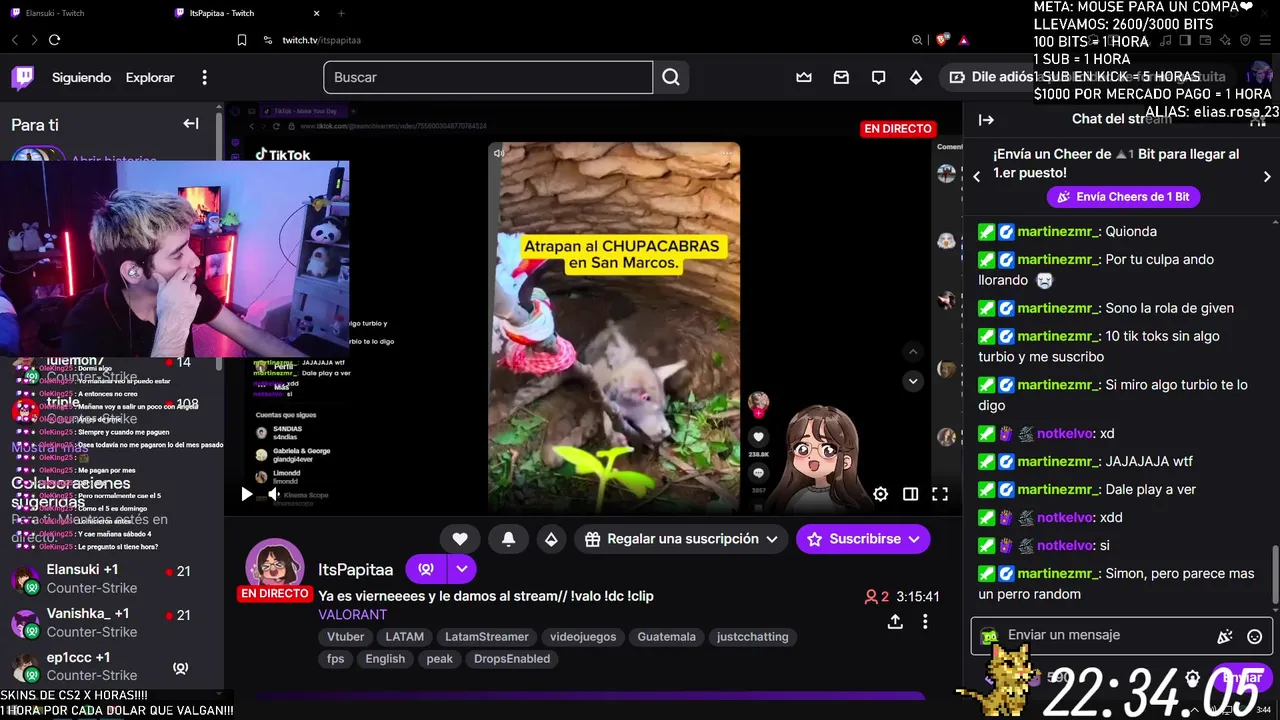Screen dimensions: 1280x720
Task: Open stream options three-dot menu
Action: click(x=925, y=621)
